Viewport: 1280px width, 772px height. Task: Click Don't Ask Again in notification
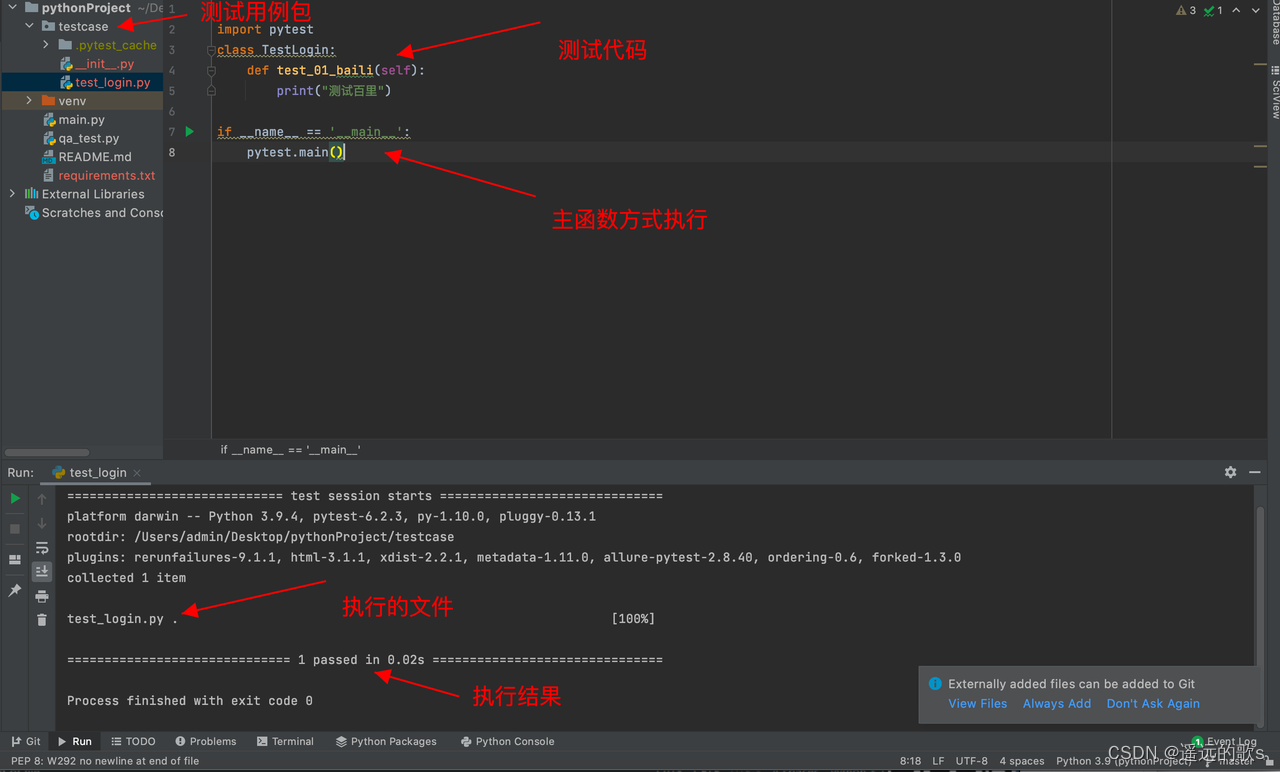pyautogui.click(x=1153, y=704)
